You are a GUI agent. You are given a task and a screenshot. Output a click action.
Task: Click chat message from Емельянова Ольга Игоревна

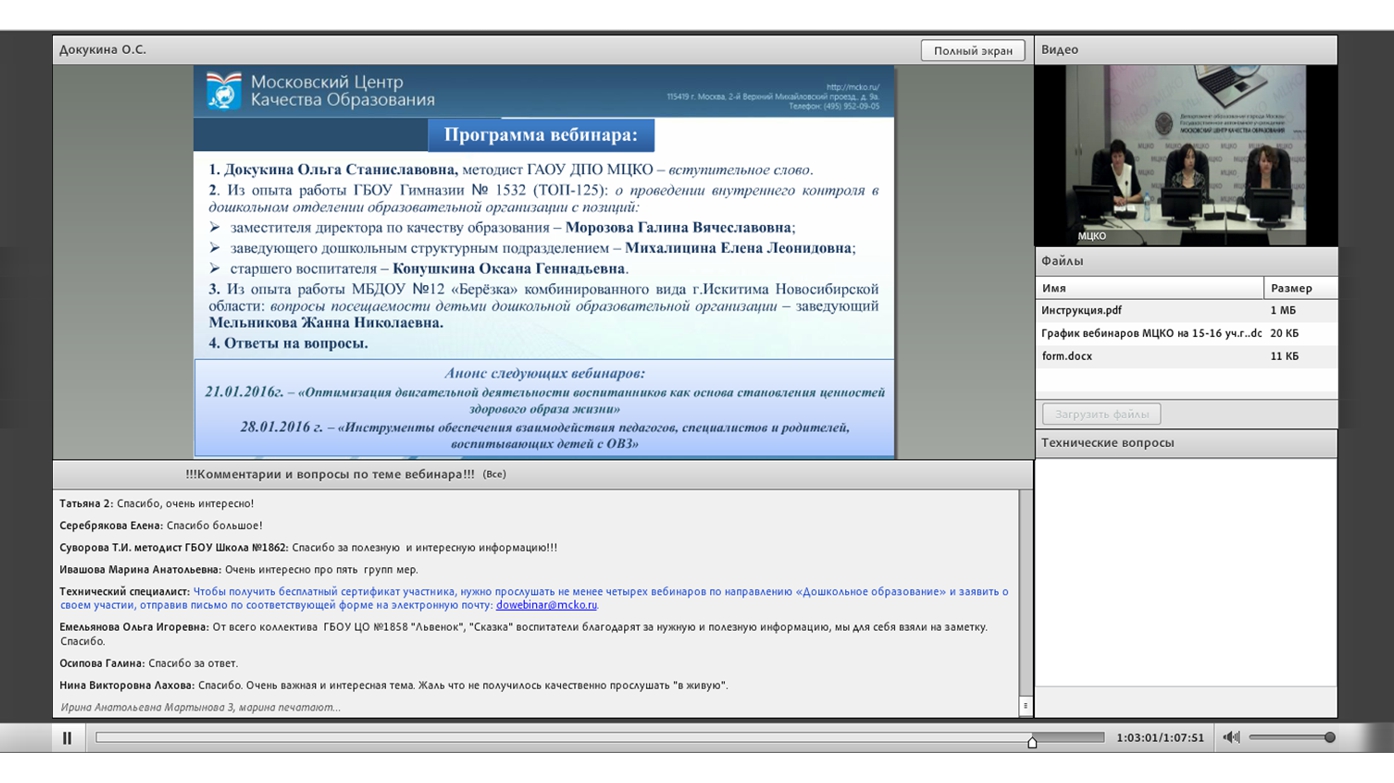tap(523, 634)
